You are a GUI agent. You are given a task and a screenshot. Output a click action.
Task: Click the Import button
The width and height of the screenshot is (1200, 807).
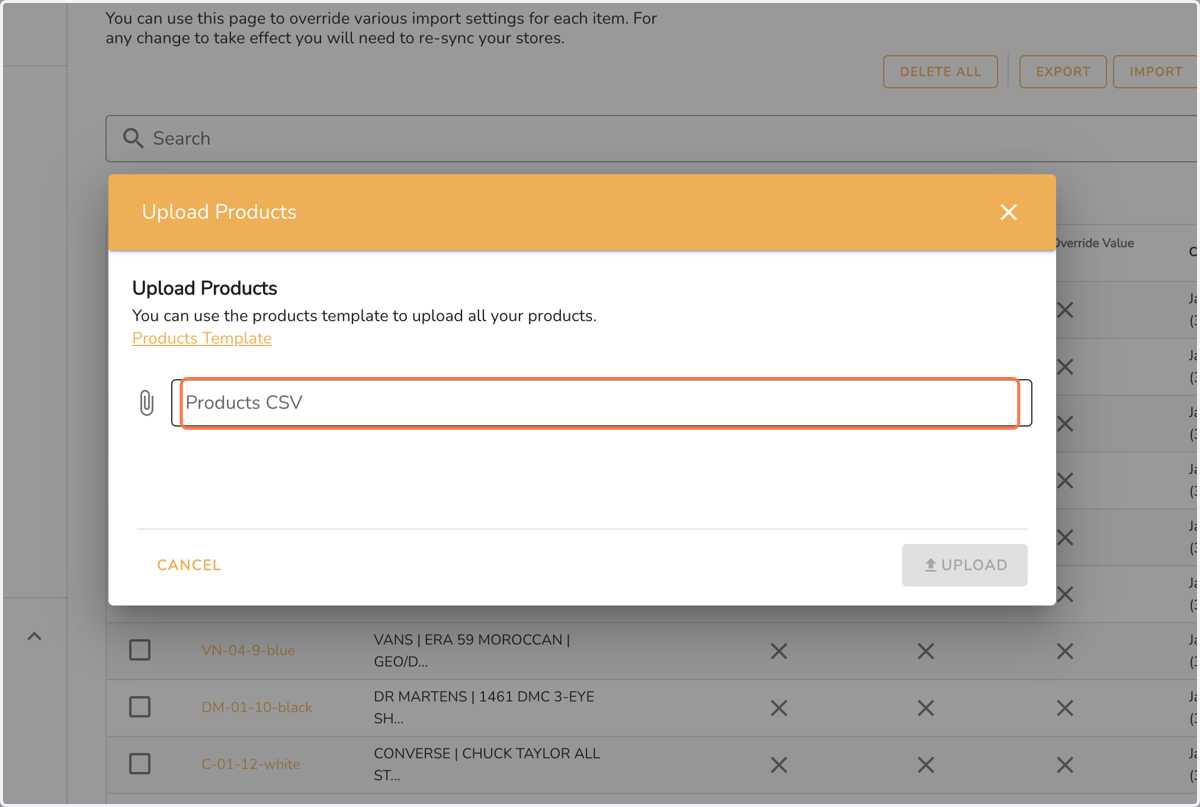(x=1156, y=72)
